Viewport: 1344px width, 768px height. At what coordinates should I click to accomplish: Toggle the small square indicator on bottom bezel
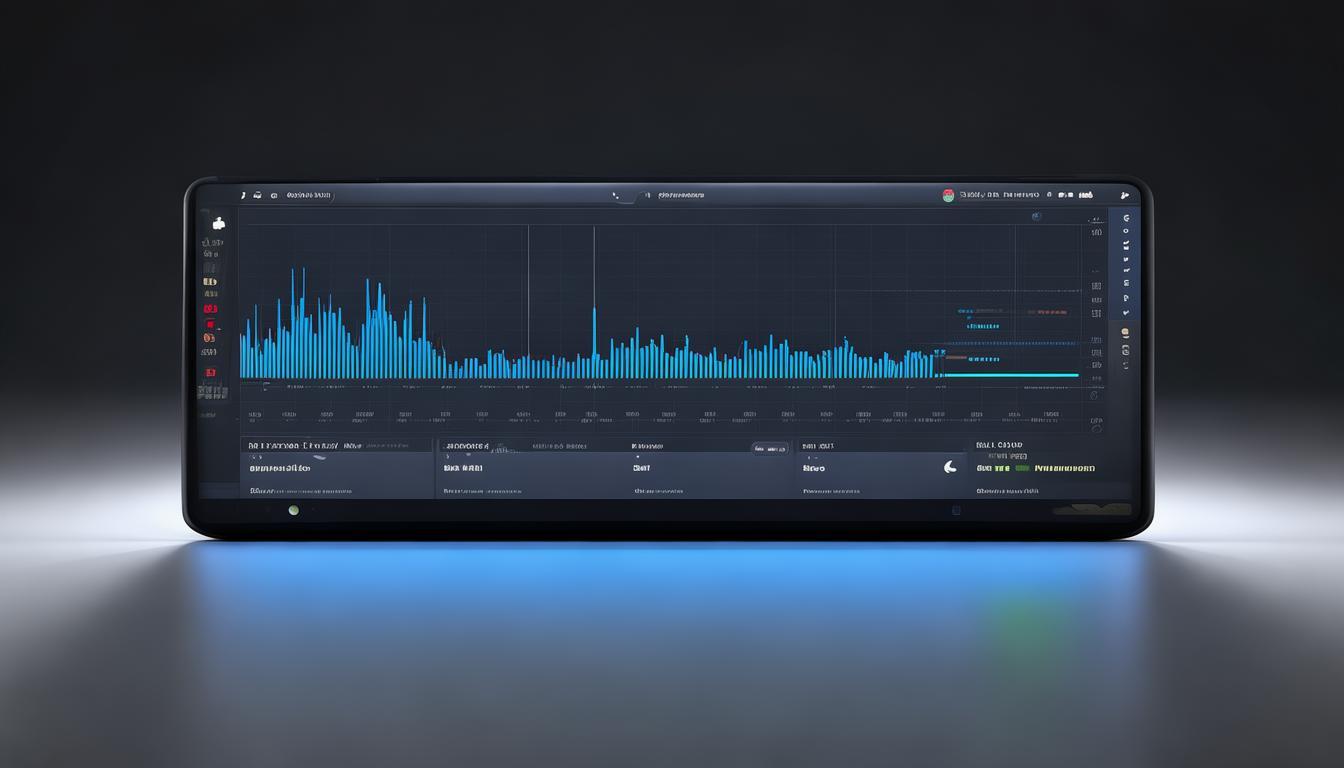click(956, 510)
